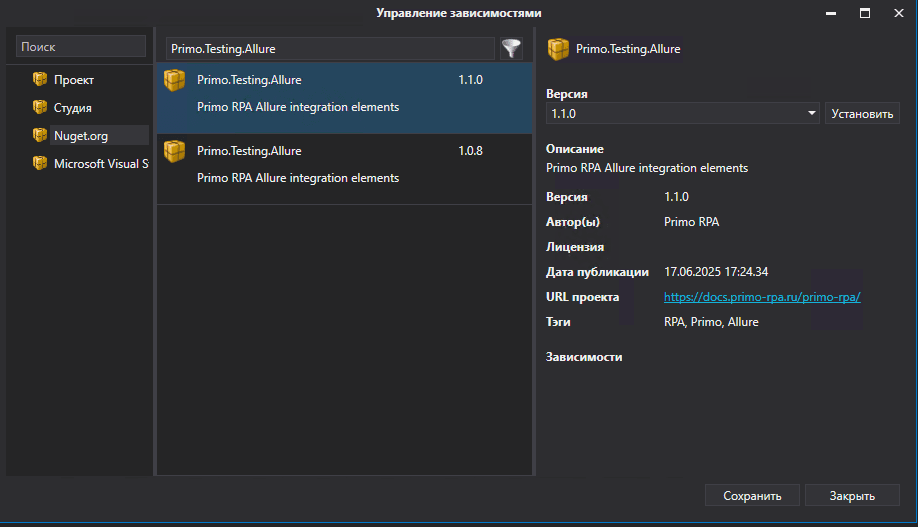The height and width of the screenshot is (527, 918).
Task: Click the Поиск search field
Action: tap(81, 47)
